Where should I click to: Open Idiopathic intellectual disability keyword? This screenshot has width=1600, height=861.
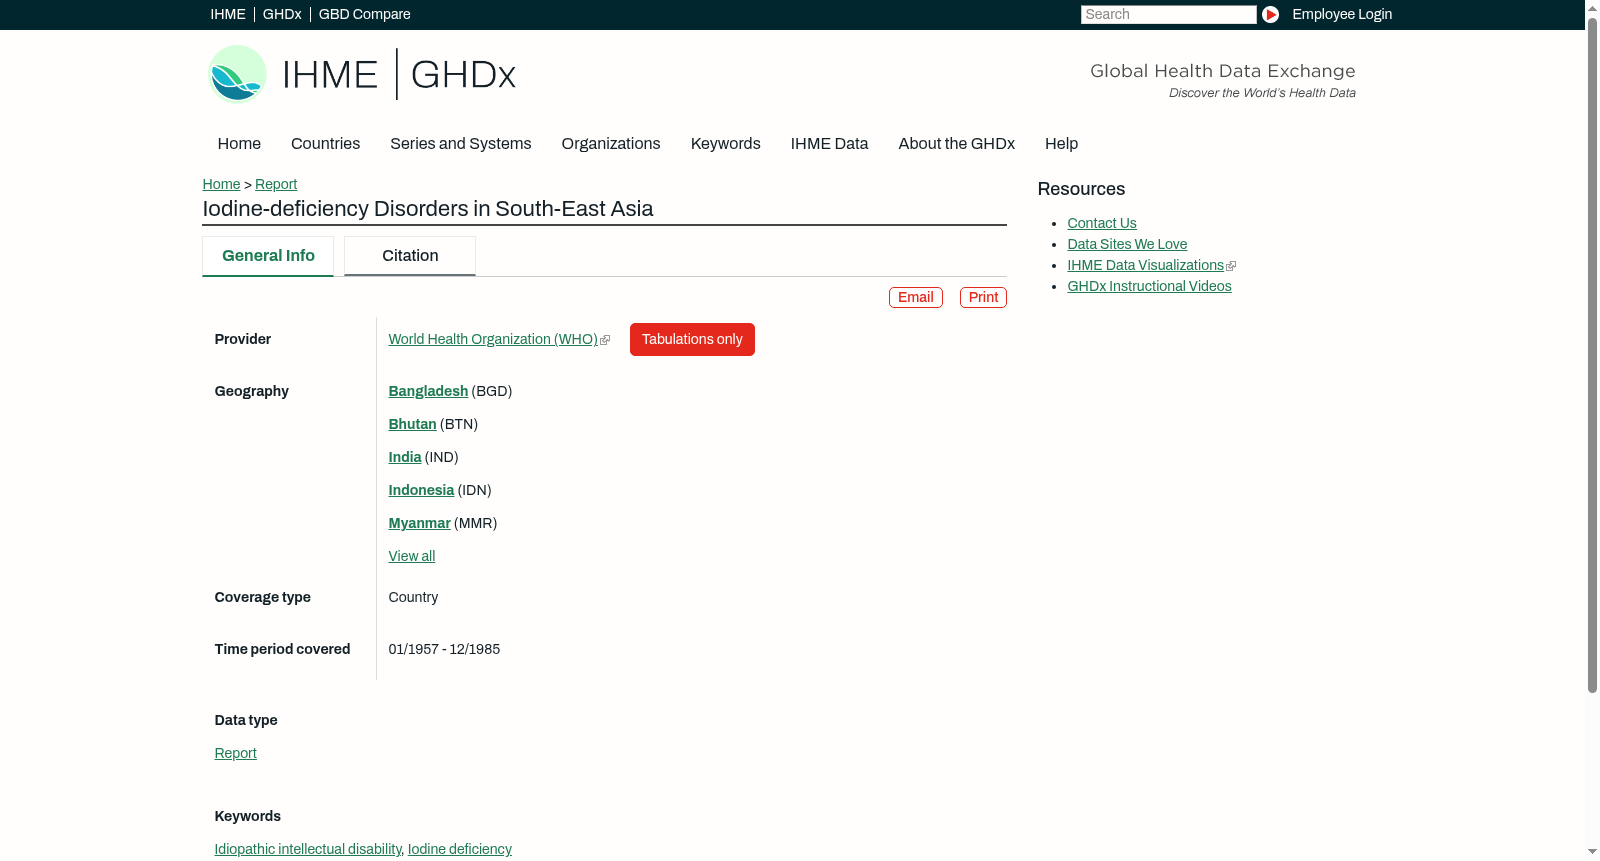tap(308, 849)
